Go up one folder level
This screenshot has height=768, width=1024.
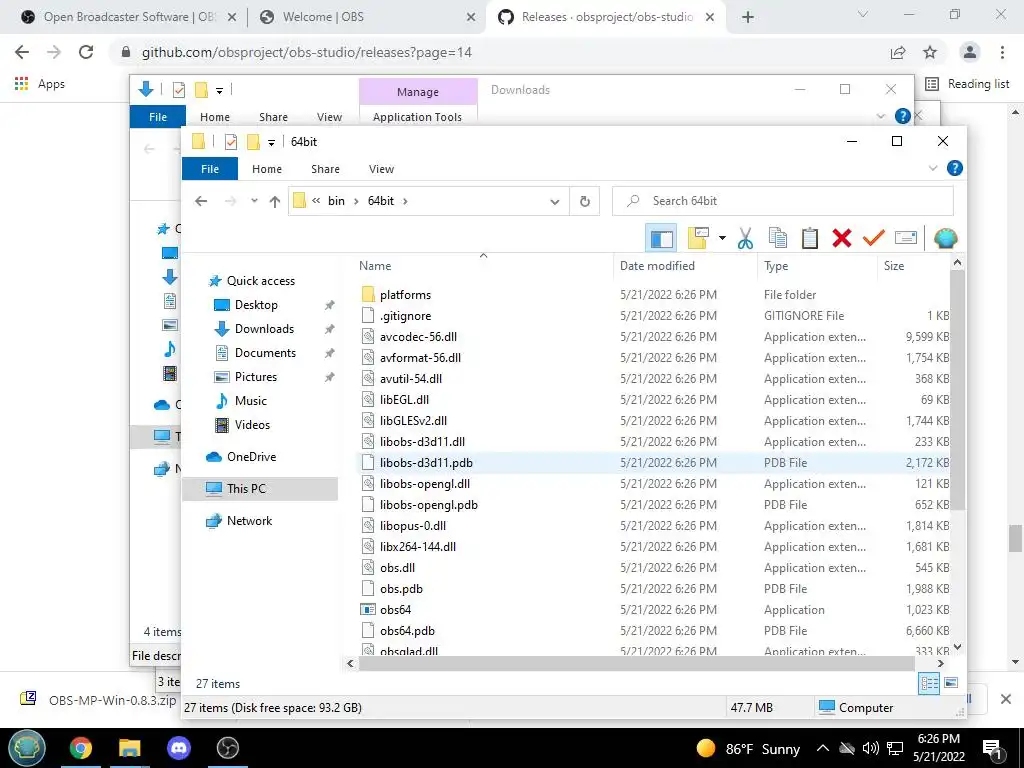point(275,201)
